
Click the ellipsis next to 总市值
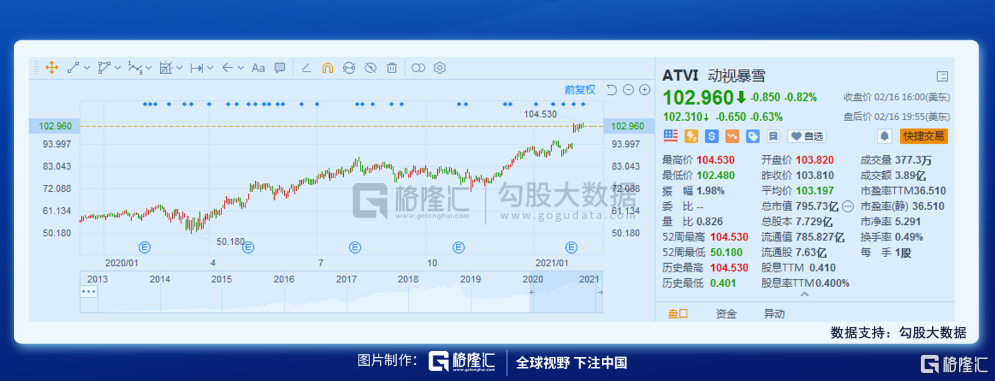click(847, 206)
